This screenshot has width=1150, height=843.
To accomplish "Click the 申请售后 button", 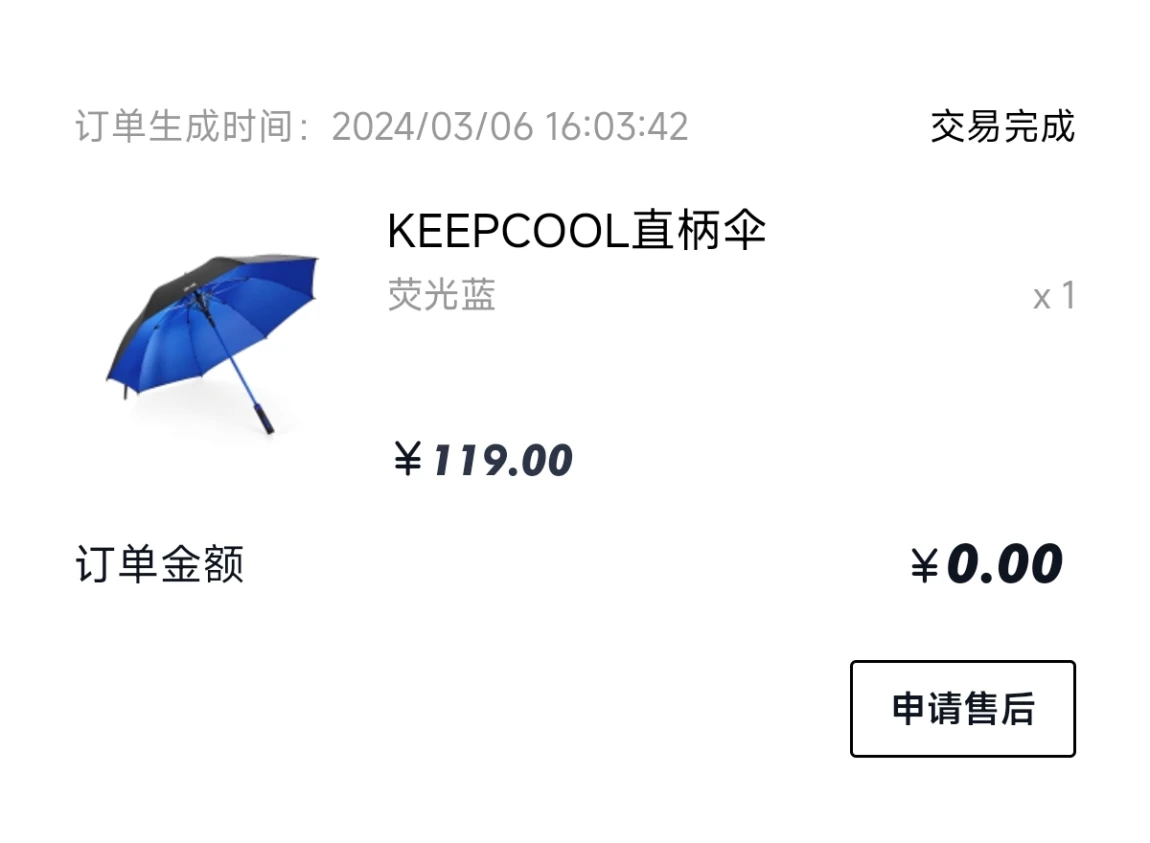I will click(x=962, y=708).
